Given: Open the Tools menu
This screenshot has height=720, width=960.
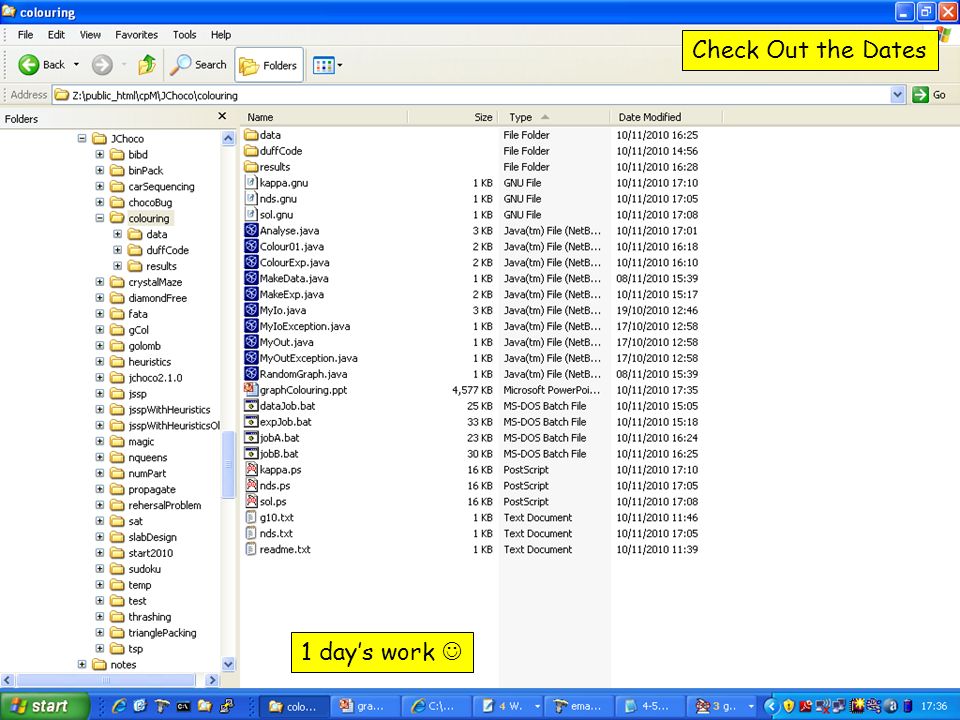Looking at the screenshot, I should pyautogui.click(x=184, y=35).
